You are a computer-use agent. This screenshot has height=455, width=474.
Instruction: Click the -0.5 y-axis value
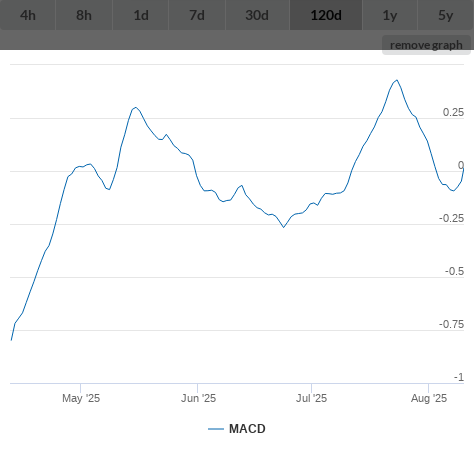point(454,271)
